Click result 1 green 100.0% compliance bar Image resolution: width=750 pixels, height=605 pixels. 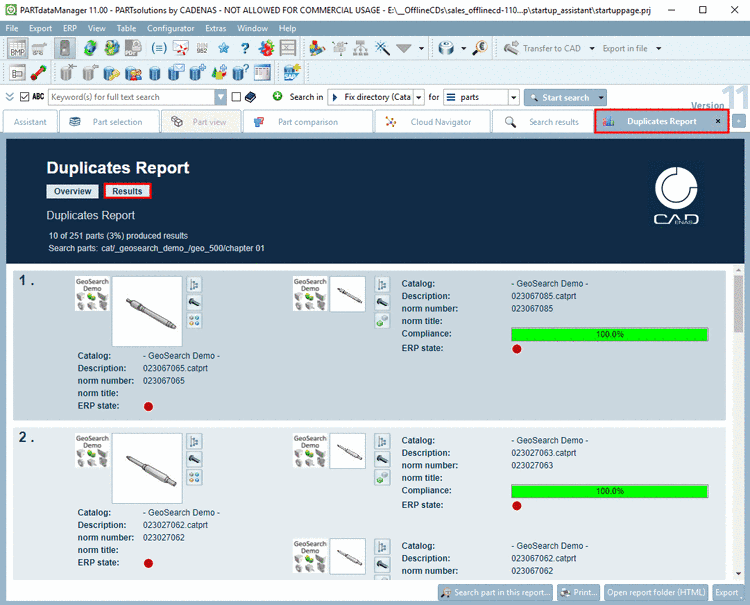click(610, 334)
